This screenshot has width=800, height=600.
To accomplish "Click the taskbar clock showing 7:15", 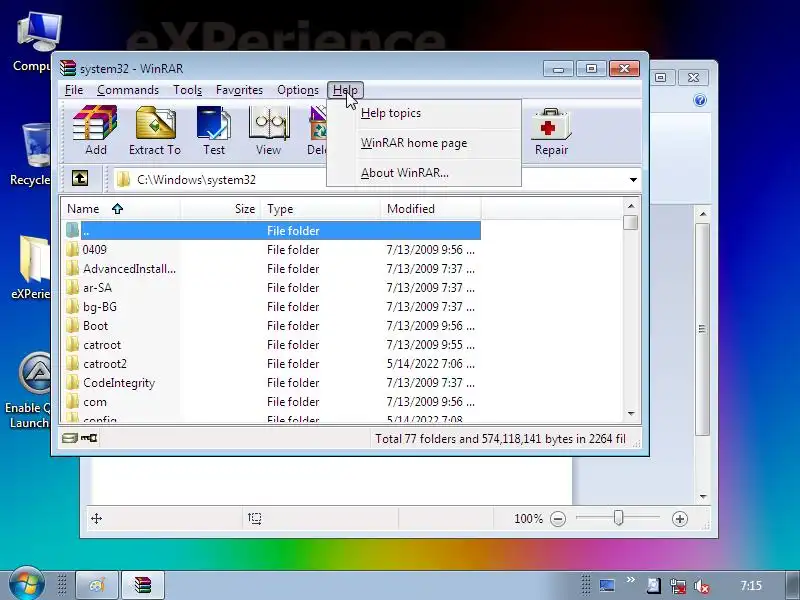I will pyautogui.click(x=751, y=586).
